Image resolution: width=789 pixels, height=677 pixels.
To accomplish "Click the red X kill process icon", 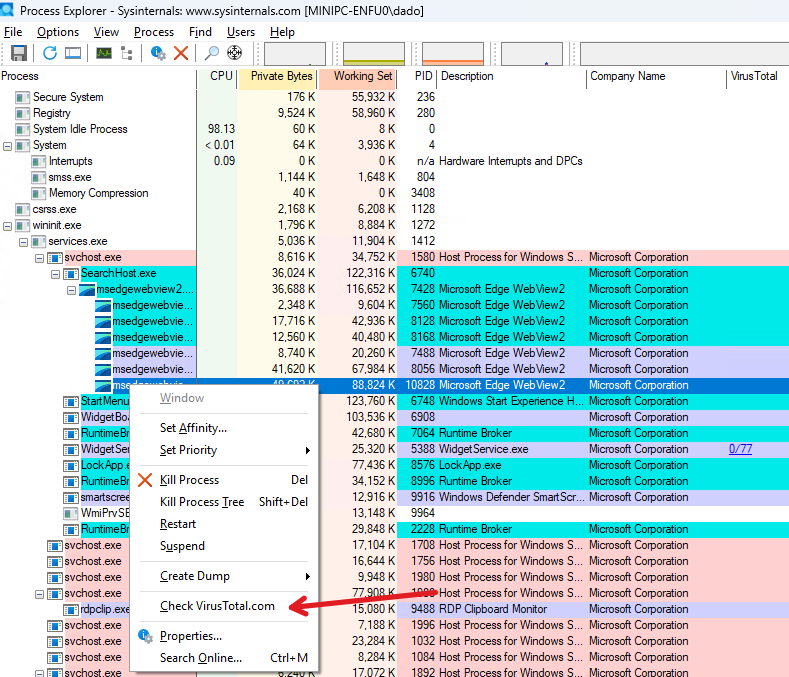I will [181, 53].
